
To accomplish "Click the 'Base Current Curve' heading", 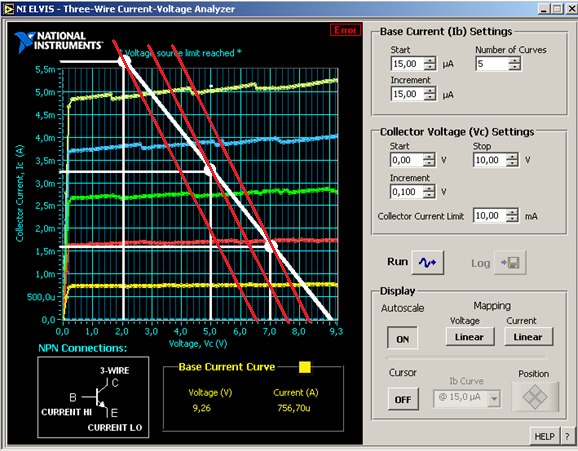I will point(227,367).
